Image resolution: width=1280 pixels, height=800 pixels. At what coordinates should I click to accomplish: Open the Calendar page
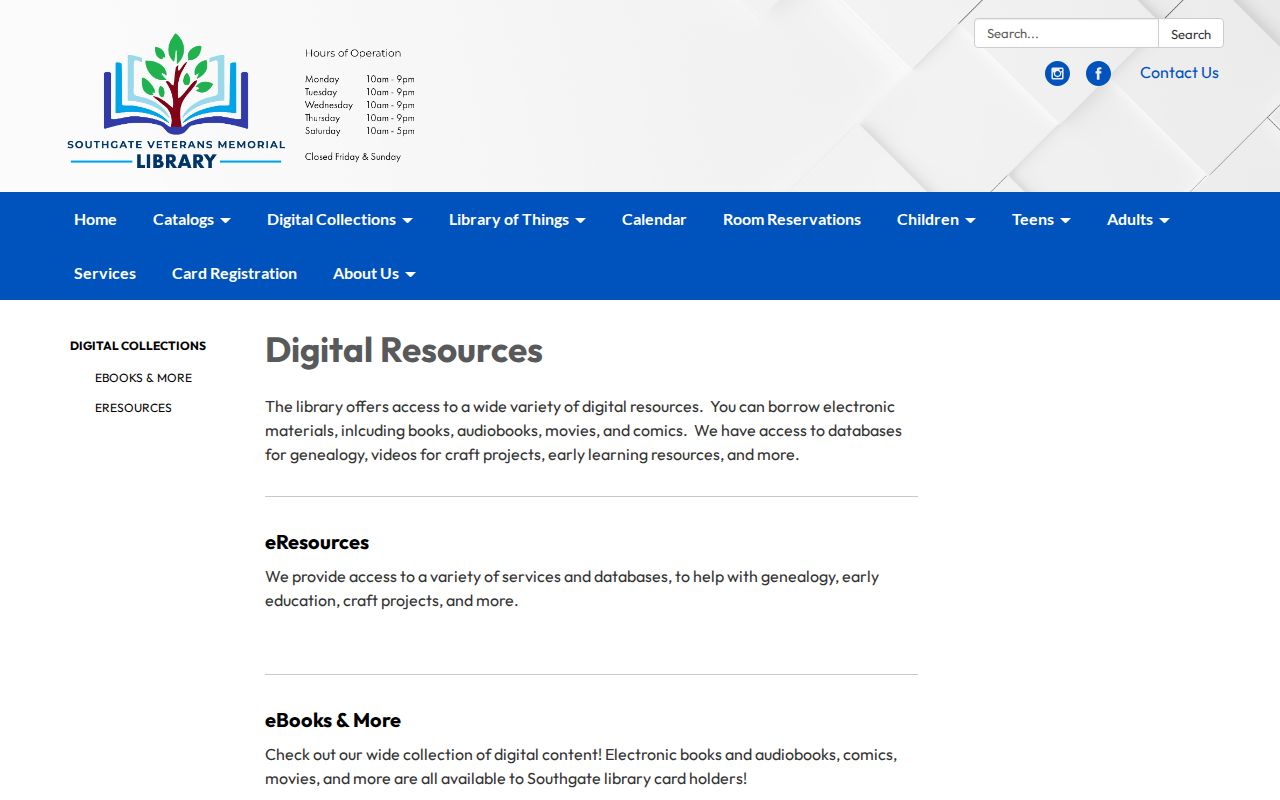pyautogui.click(x=654, y=219)
